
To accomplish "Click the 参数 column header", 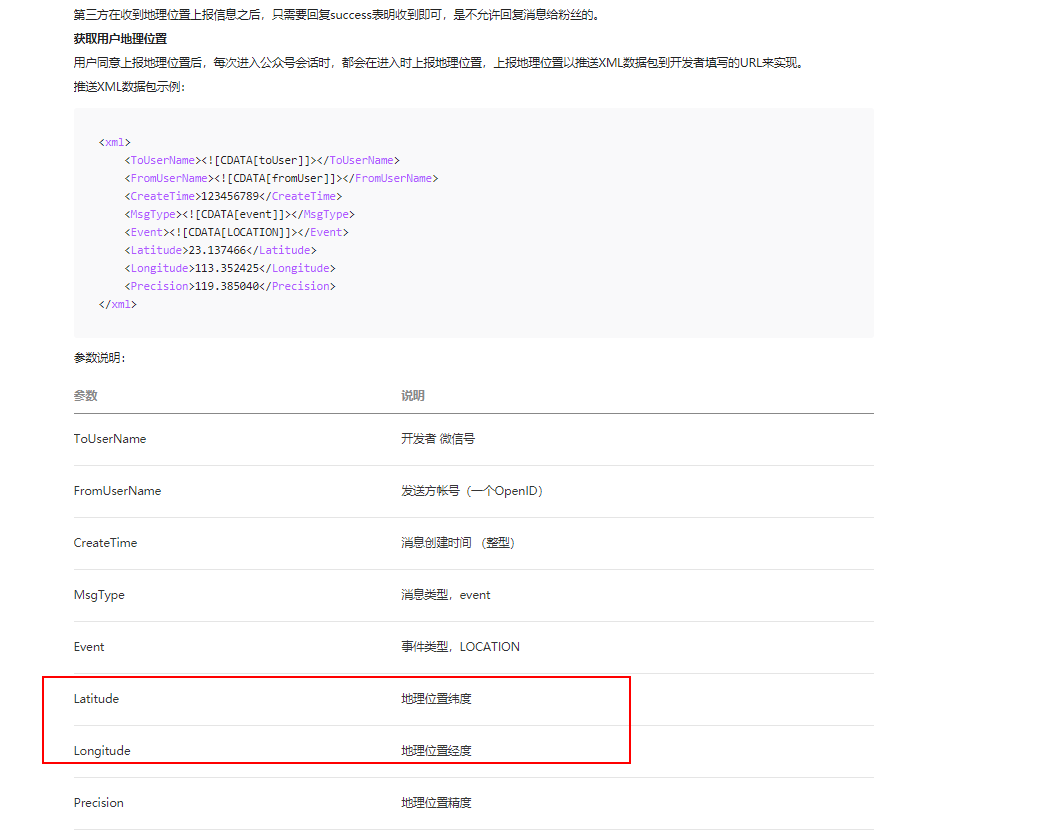I will (x=85, y=395).
